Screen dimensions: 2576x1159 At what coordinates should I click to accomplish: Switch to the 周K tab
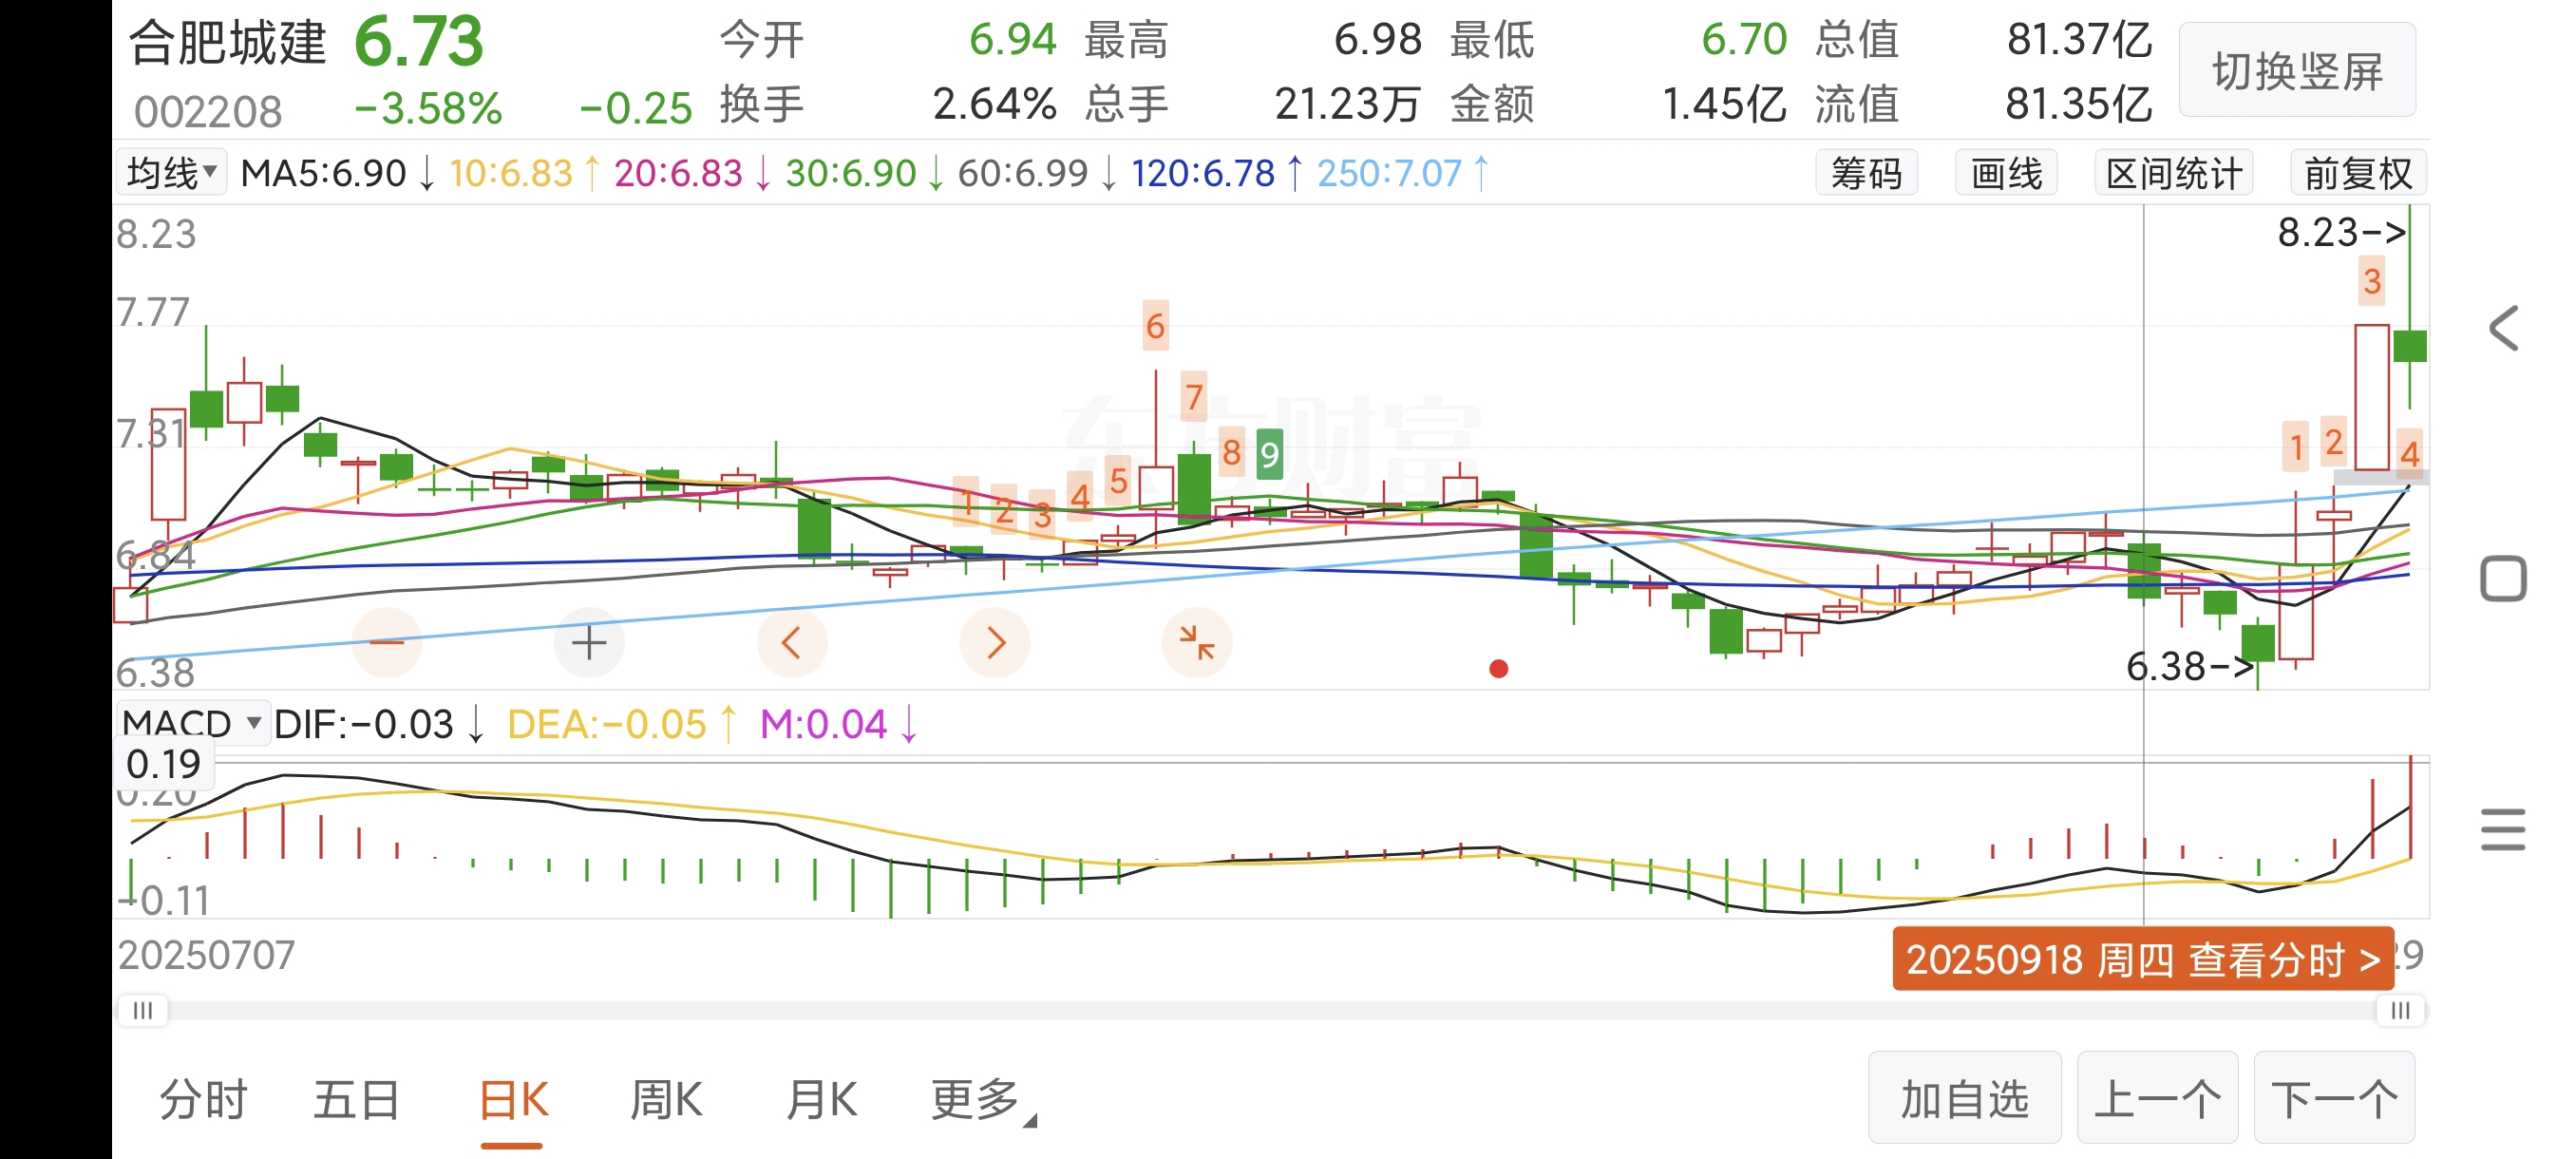pyautogui.click(x=666, y=1100)
